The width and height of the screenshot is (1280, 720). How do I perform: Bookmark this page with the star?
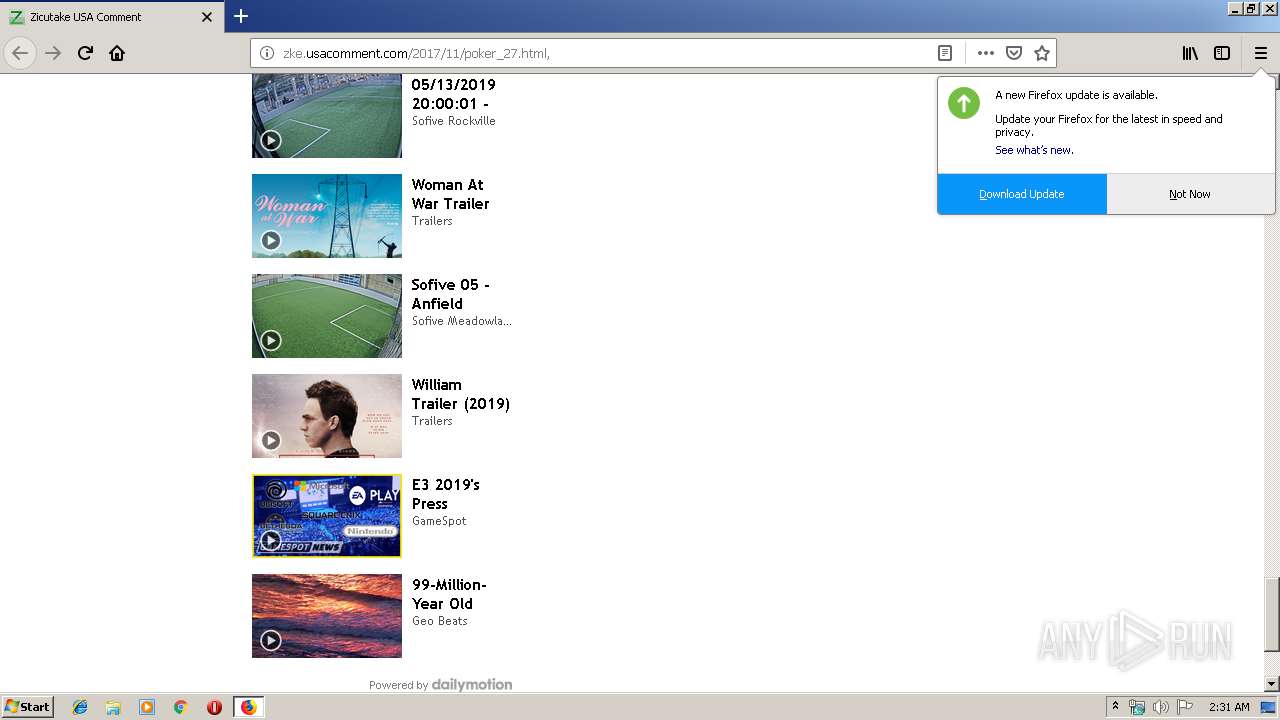[1042, 53]
